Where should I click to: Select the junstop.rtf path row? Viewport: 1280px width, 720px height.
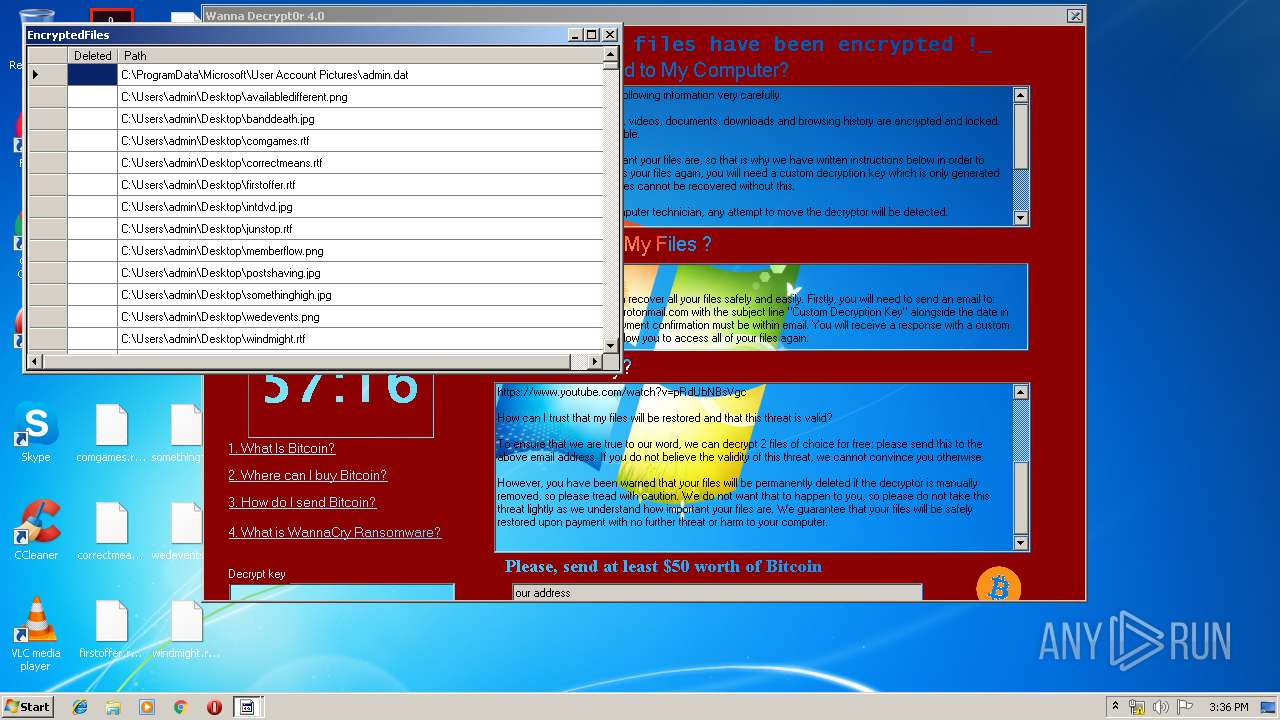[x=360, y=229]
